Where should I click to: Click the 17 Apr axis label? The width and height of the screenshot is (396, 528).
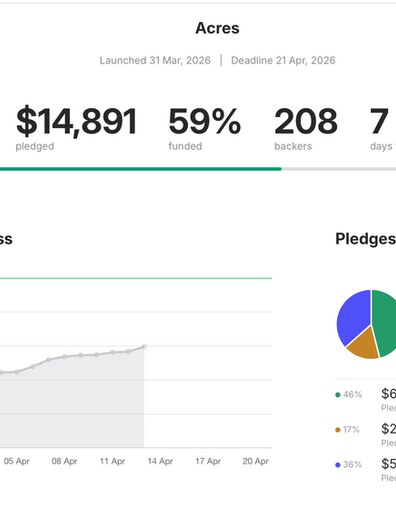[208, 461]
